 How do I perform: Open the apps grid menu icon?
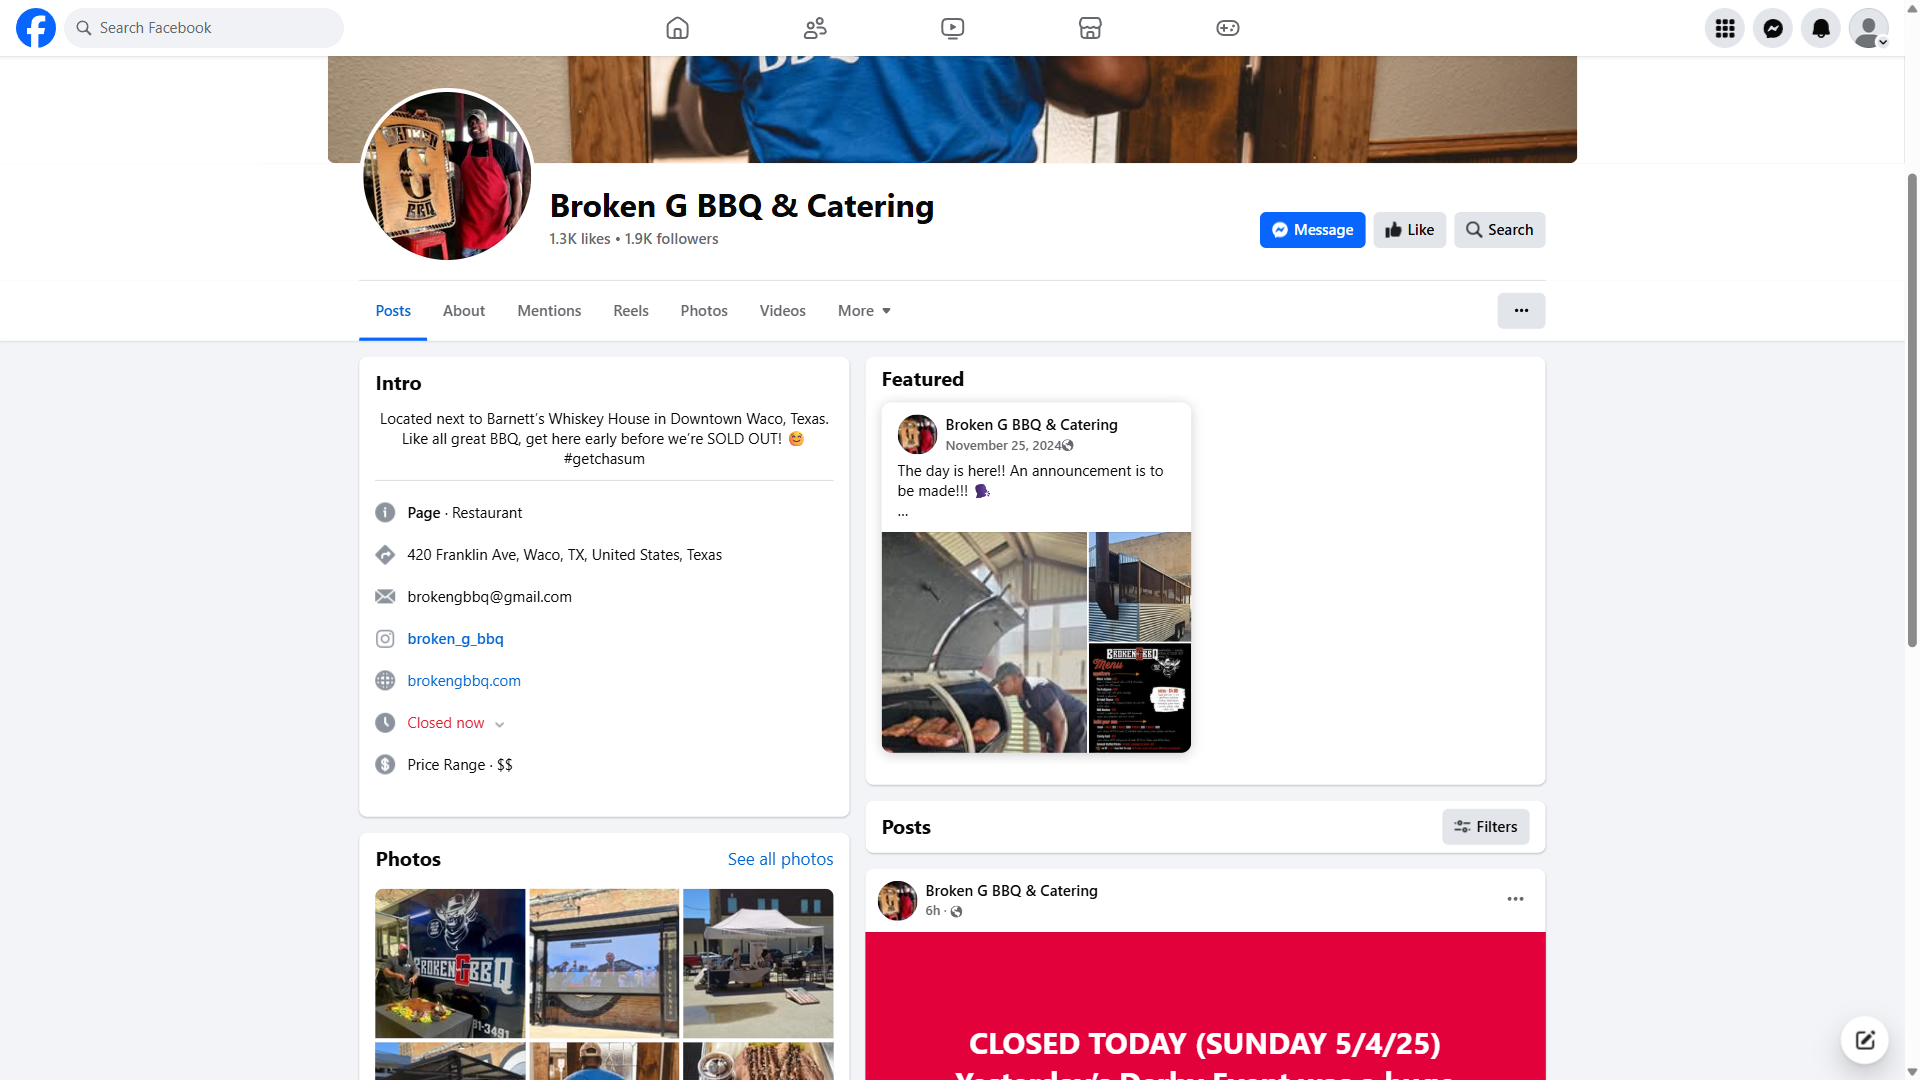(x=1725, y=28)
